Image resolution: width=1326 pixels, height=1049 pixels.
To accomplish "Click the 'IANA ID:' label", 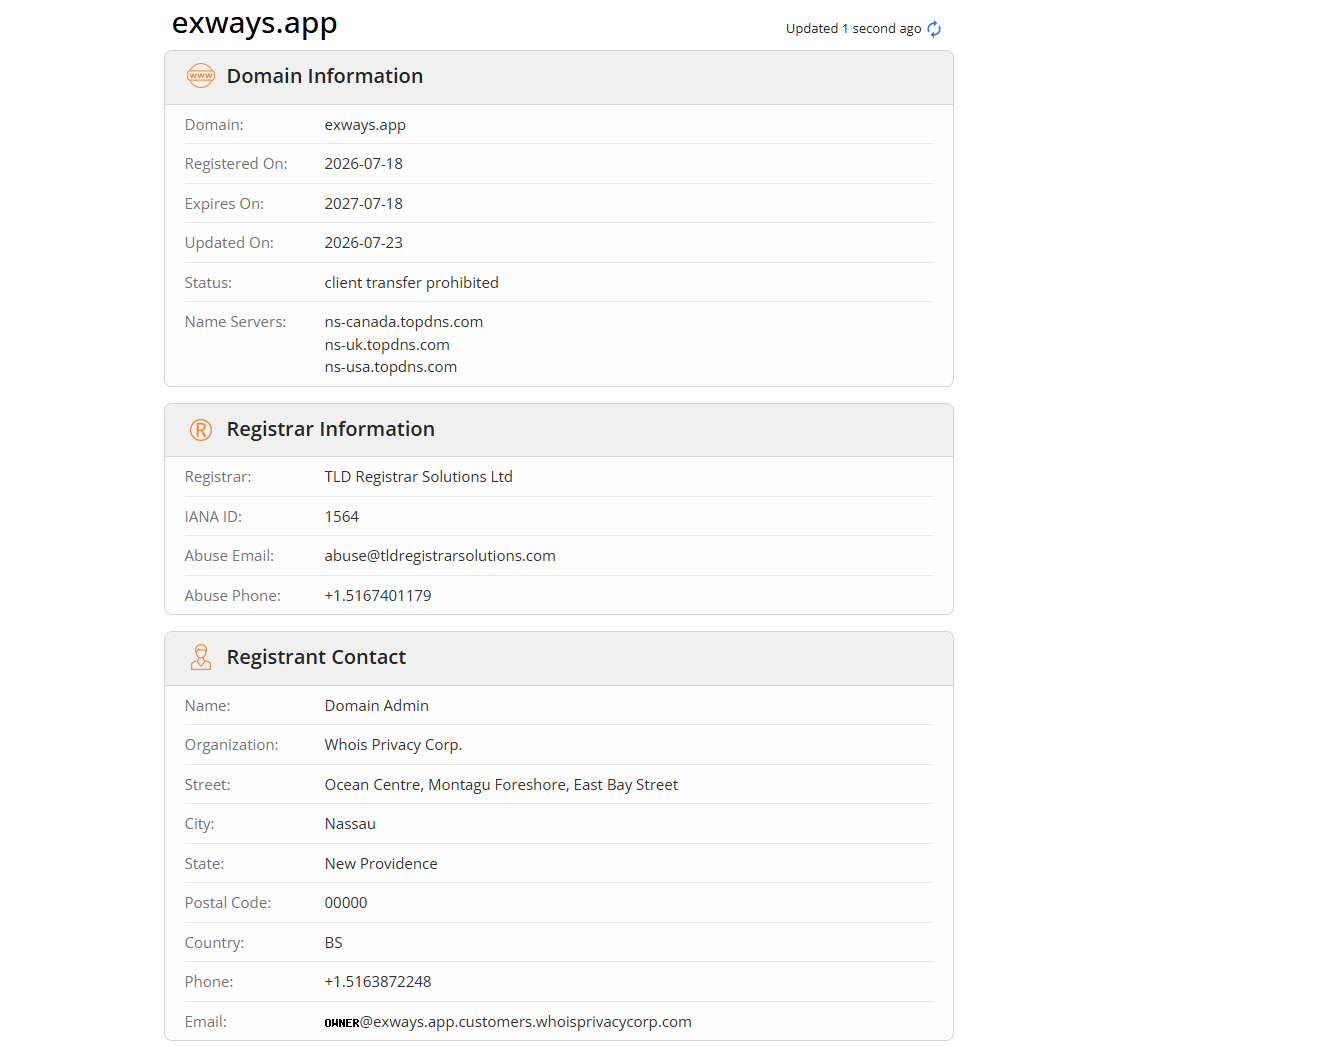I will (x=213, y=517).
